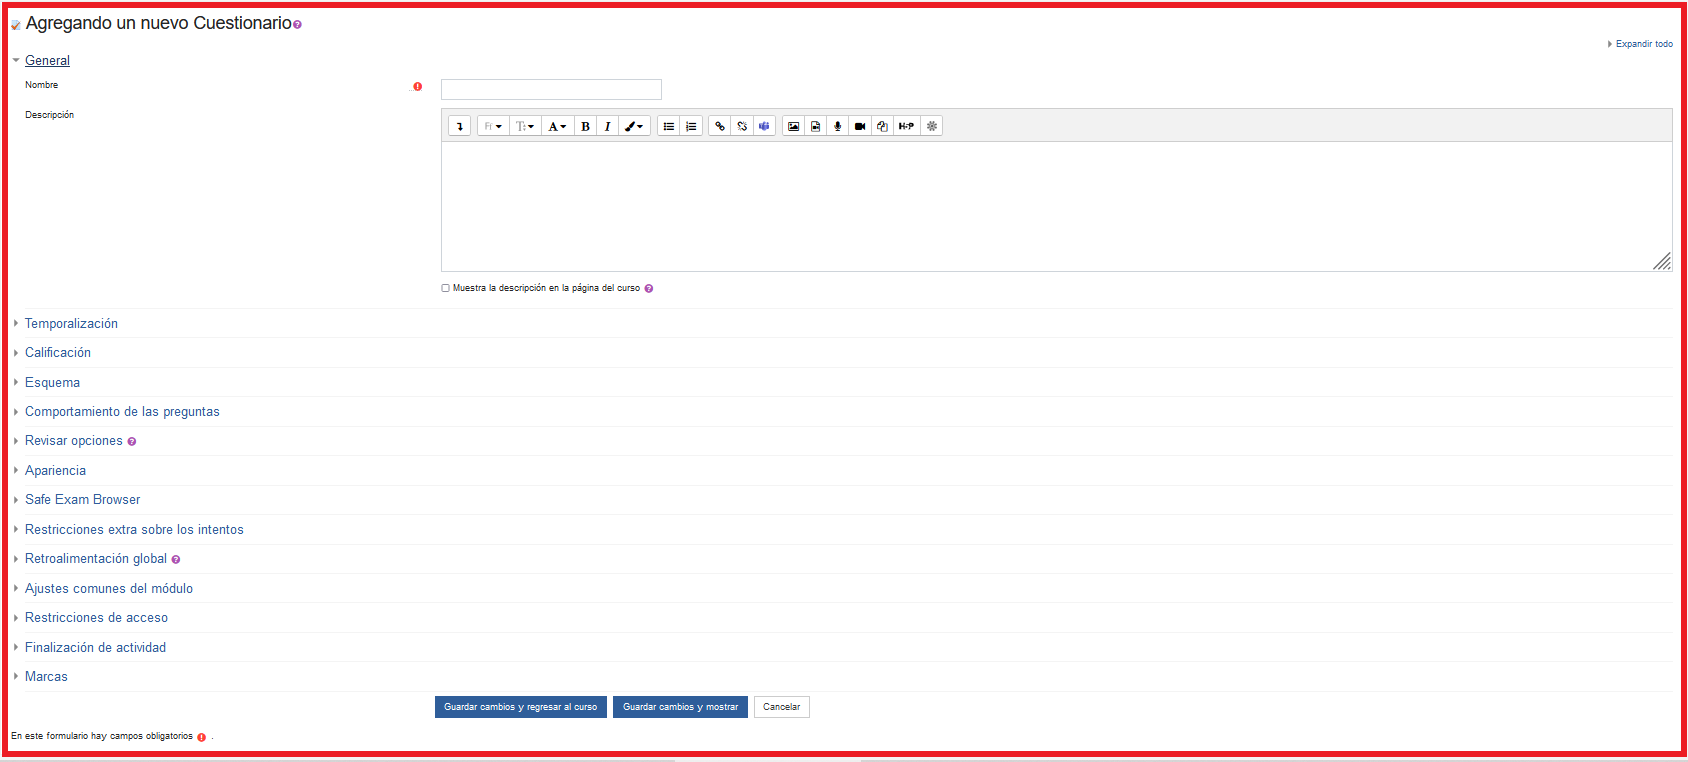Click the Microsoft Teams icon in toolbar
Viewport: 1688px width, 762px height.
point(764,126)
